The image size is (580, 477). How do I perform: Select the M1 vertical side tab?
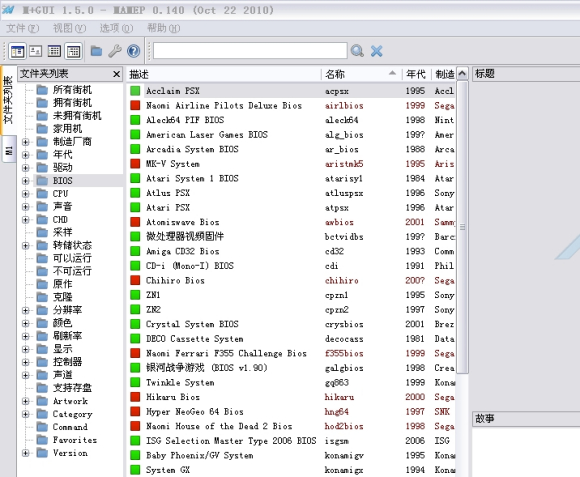click(x=9, y=150)
